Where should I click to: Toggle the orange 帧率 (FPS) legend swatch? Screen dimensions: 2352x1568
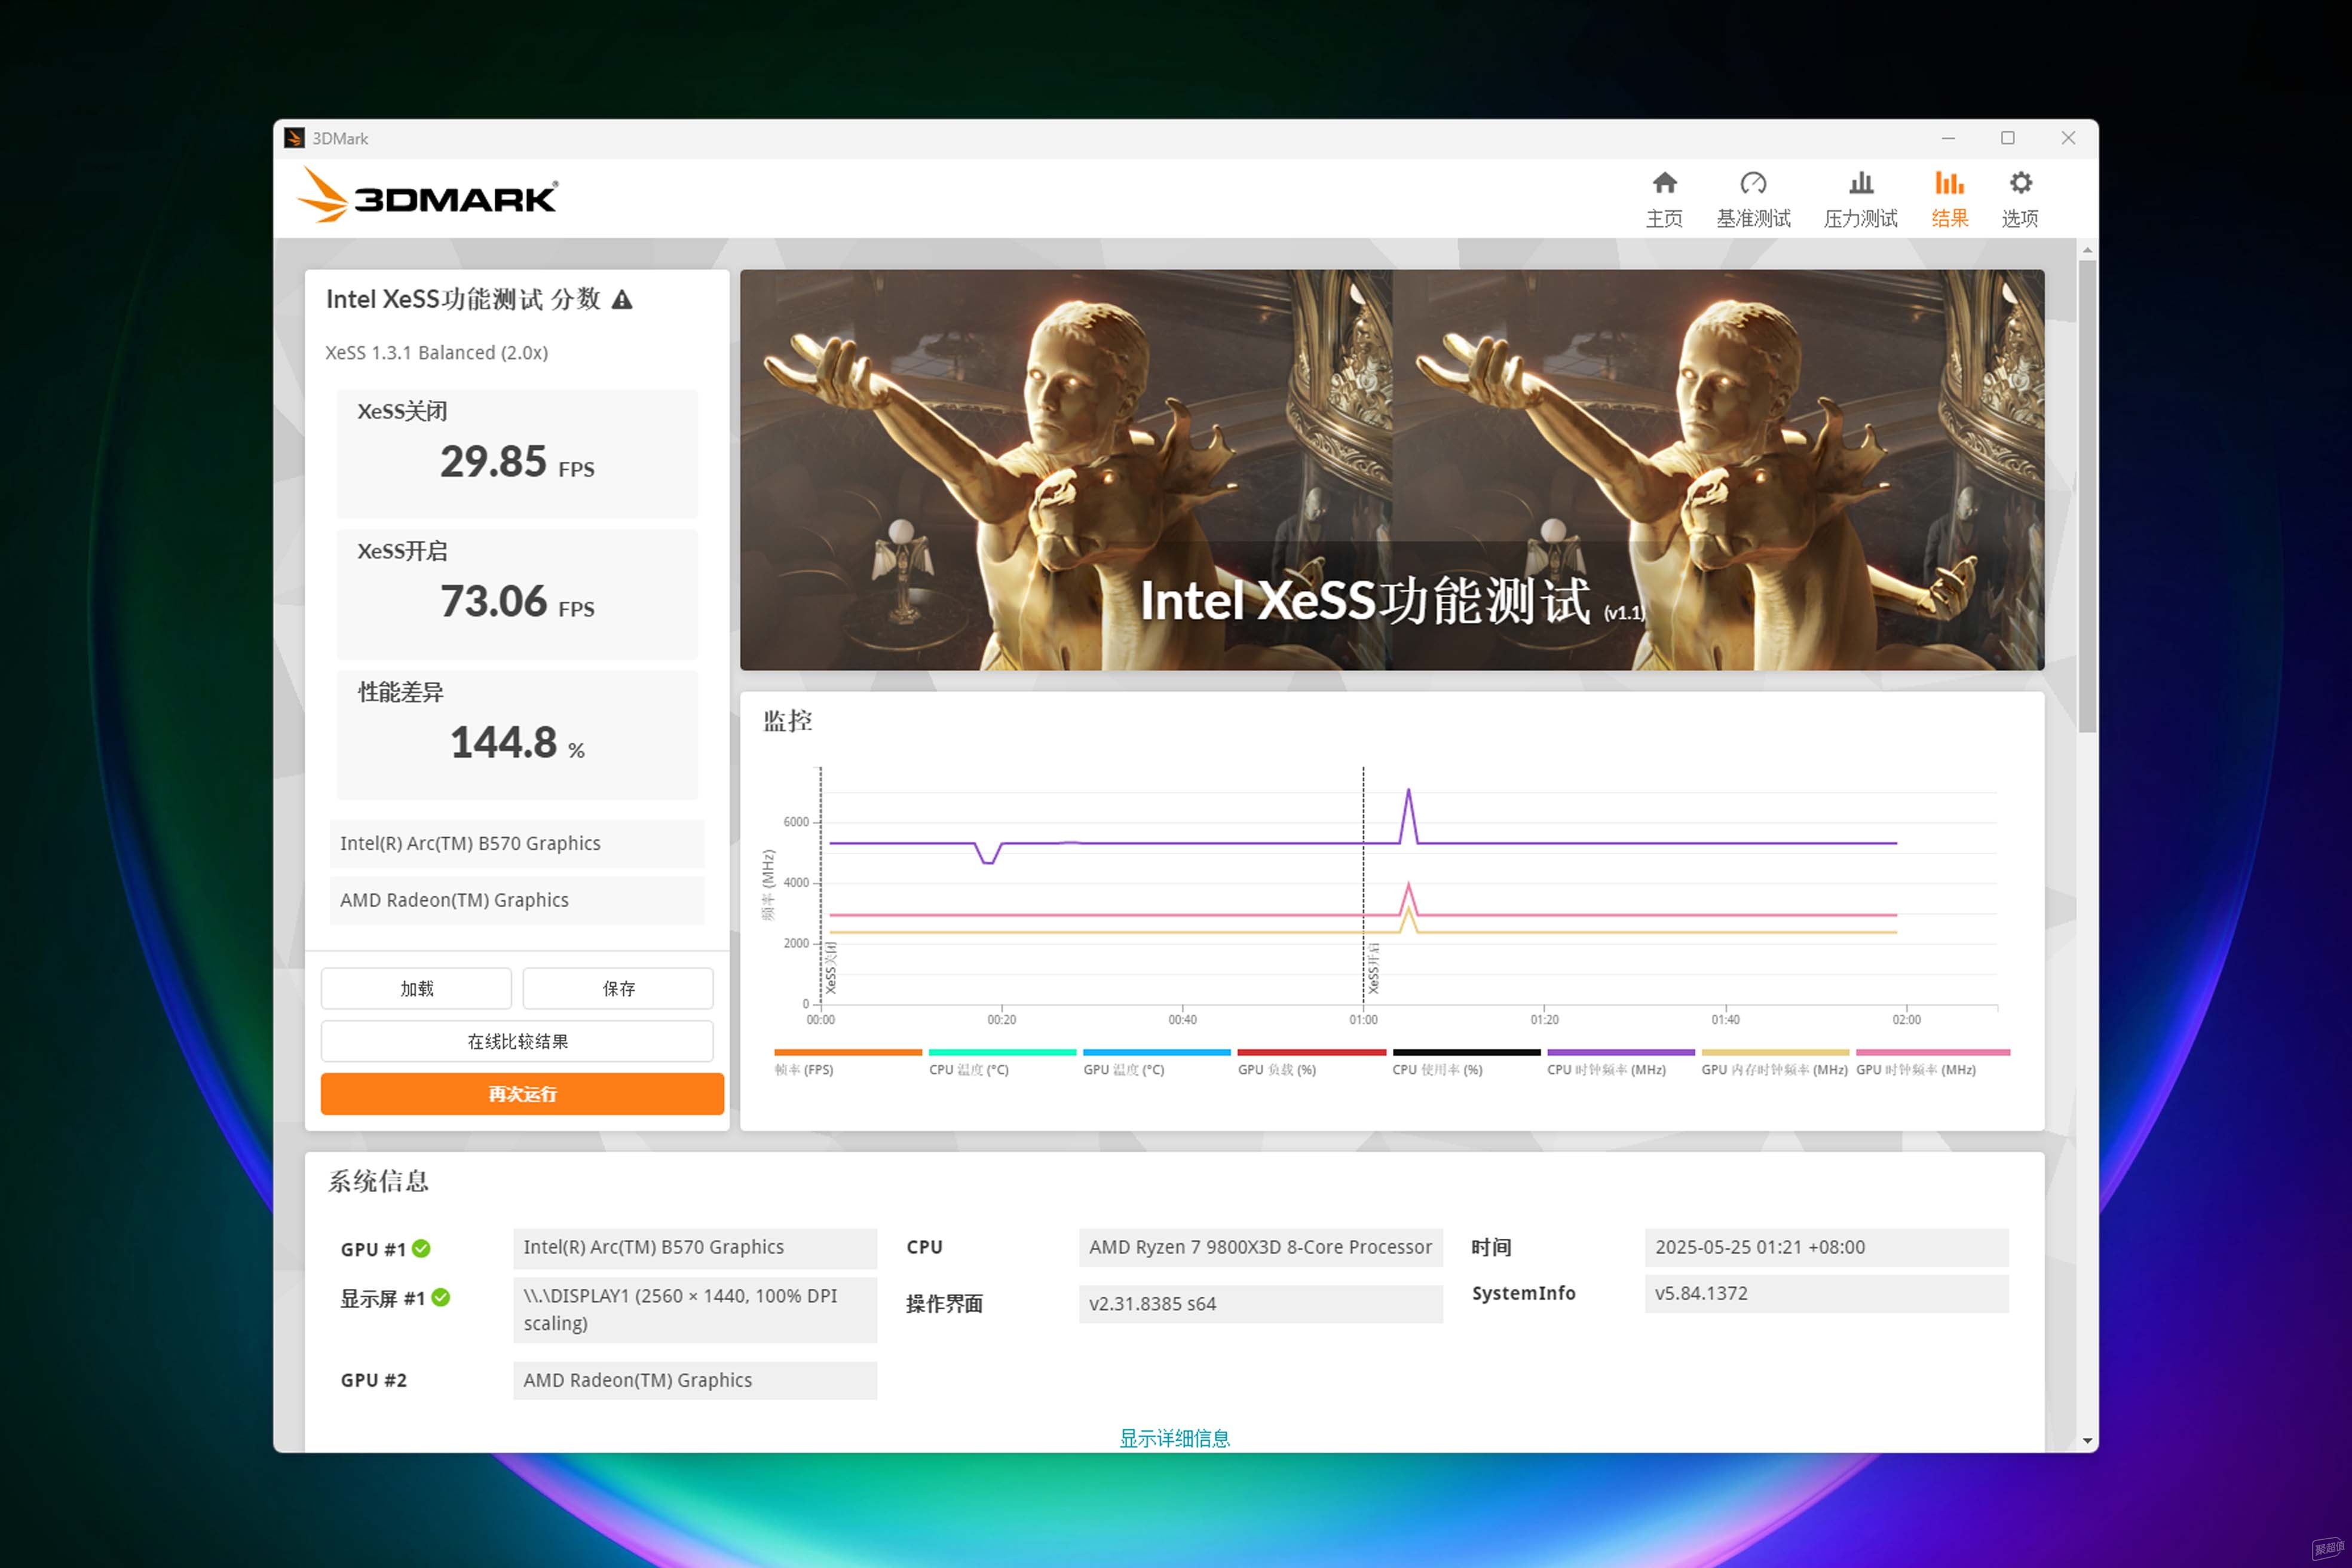click(848, 1052)
